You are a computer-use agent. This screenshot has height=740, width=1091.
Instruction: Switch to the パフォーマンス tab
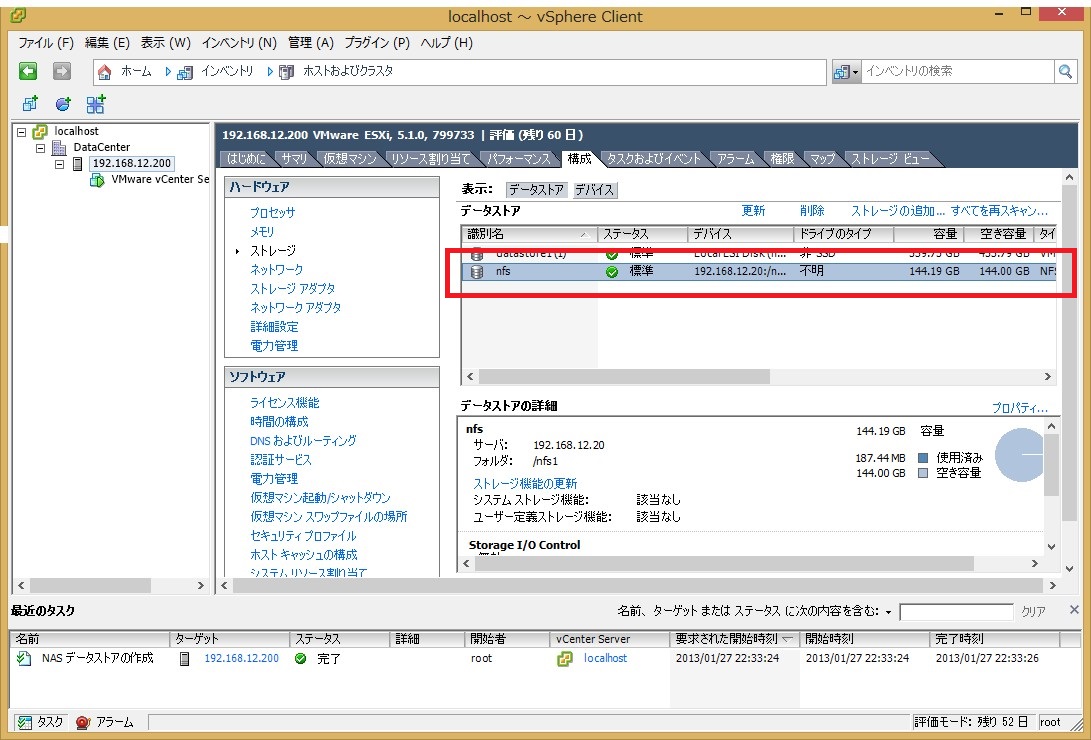(x=518, y=159)
